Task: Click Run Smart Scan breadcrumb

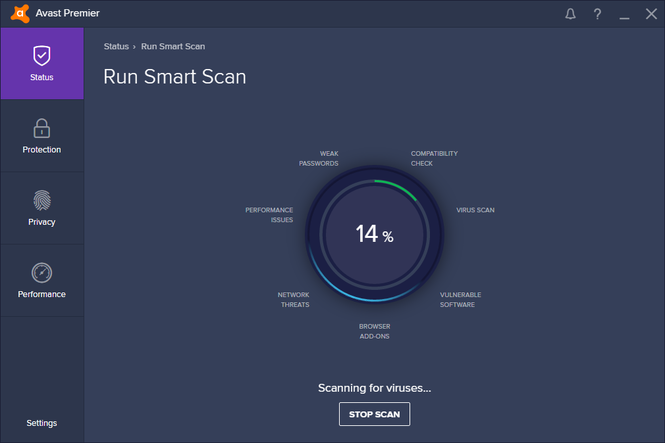Action: click(x=173, y=46)
